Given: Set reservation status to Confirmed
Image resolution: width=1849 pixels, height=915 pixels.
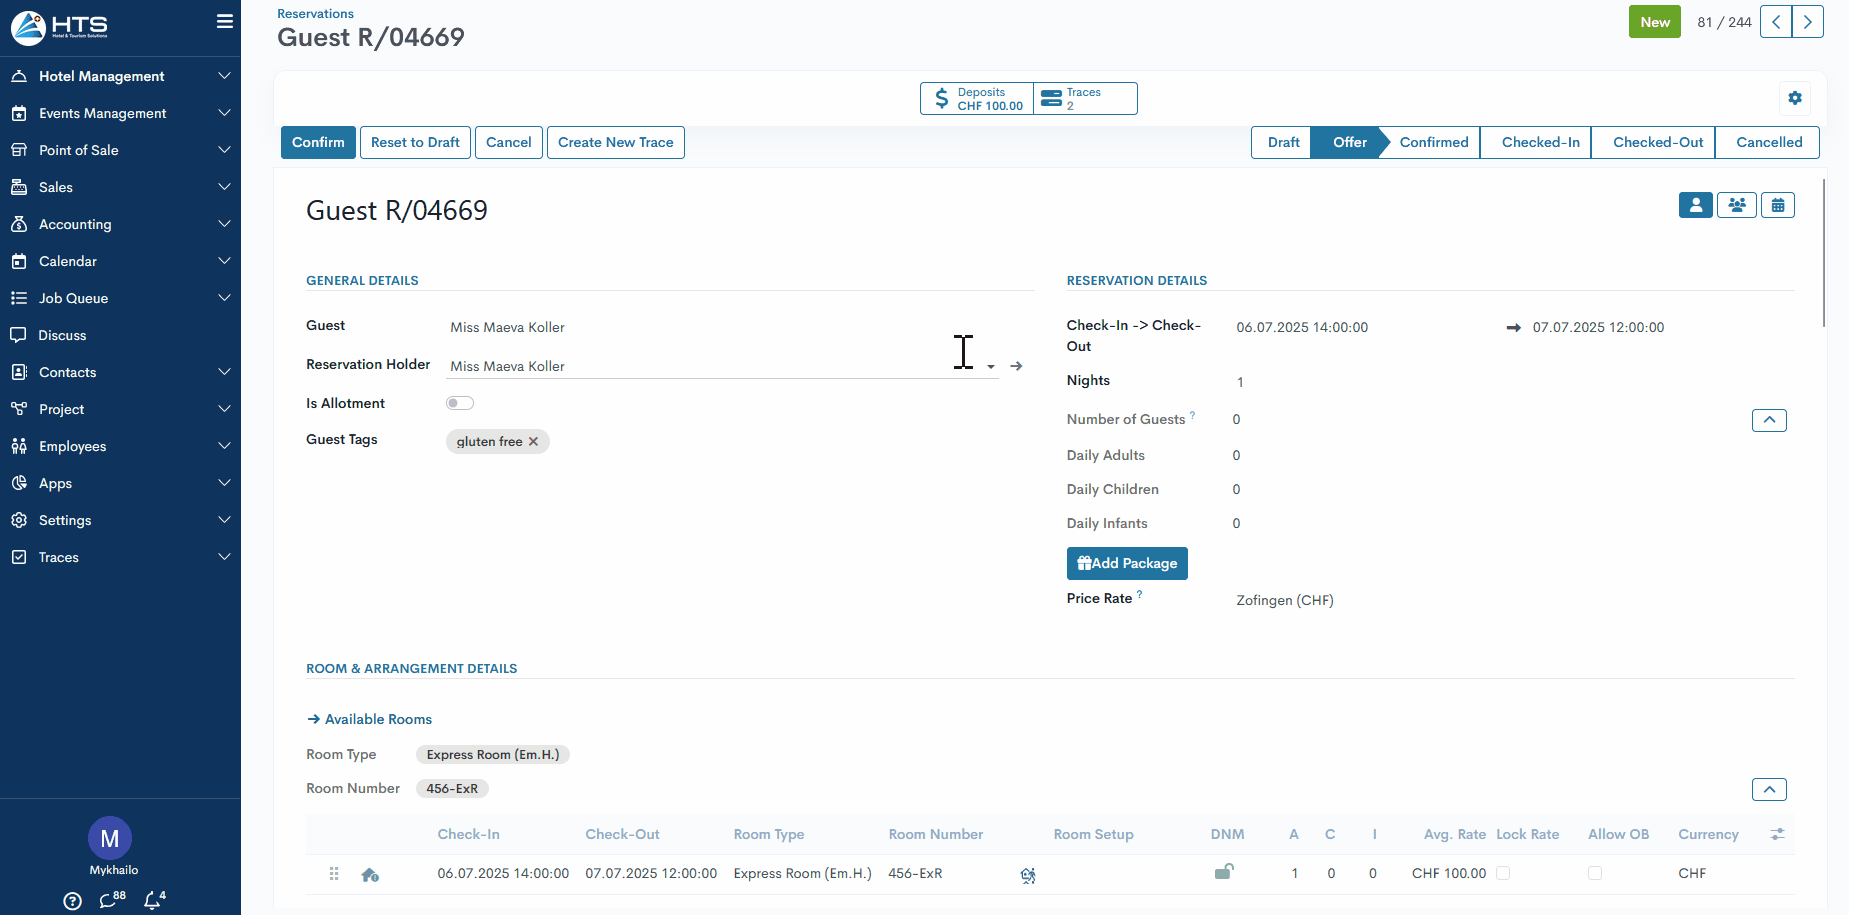Looking at the screenshot, I should (x=1433, y=142).
